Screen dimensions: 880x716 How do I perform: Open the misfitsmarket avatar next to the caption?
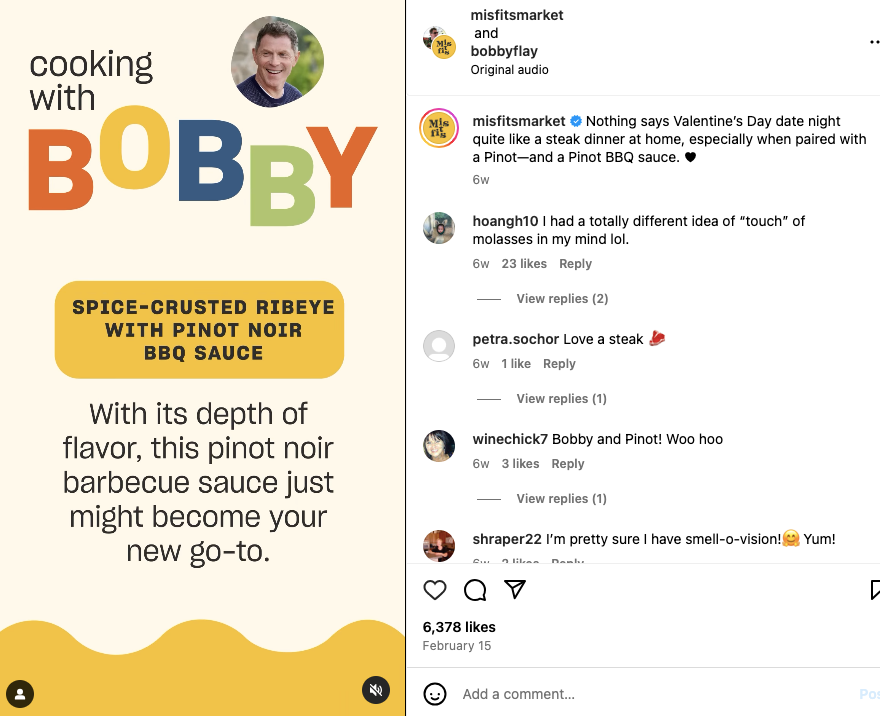pos(439,128)
